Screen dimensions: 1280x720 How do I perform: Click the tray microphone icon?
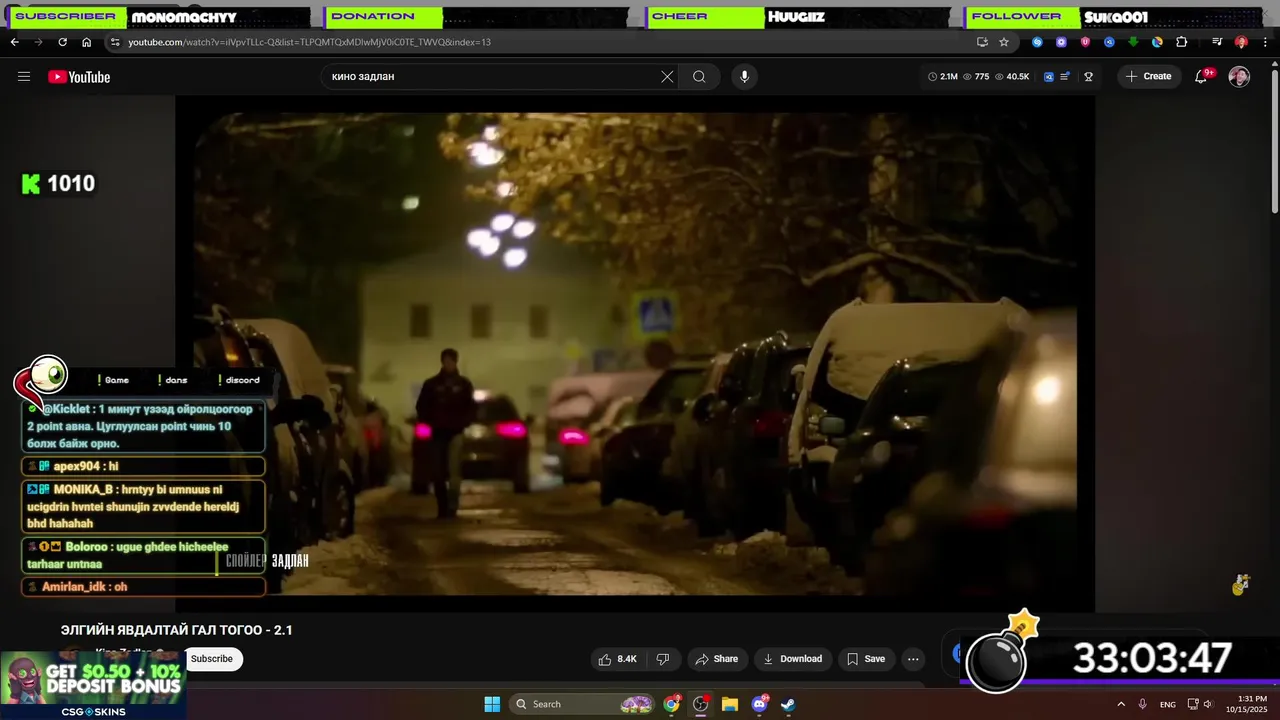point(1142,704)
